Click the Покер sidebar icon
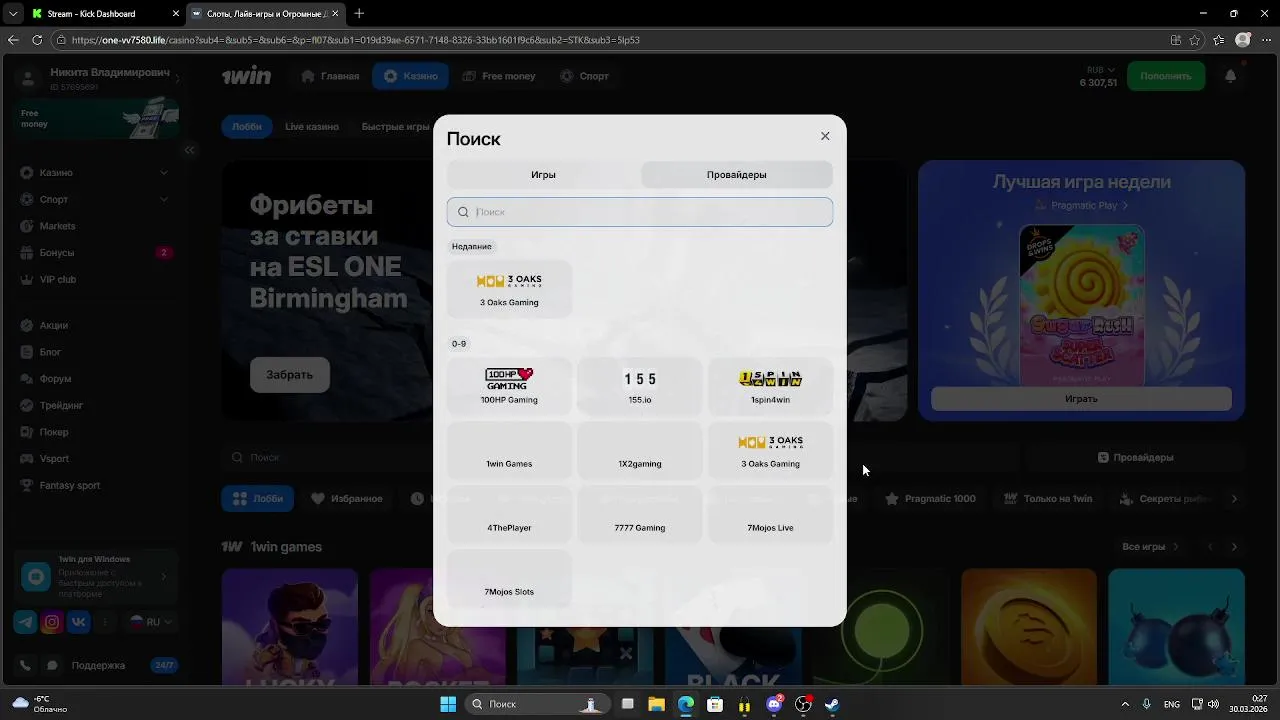This screenshot has width=1280, height=720. point(27,432)
